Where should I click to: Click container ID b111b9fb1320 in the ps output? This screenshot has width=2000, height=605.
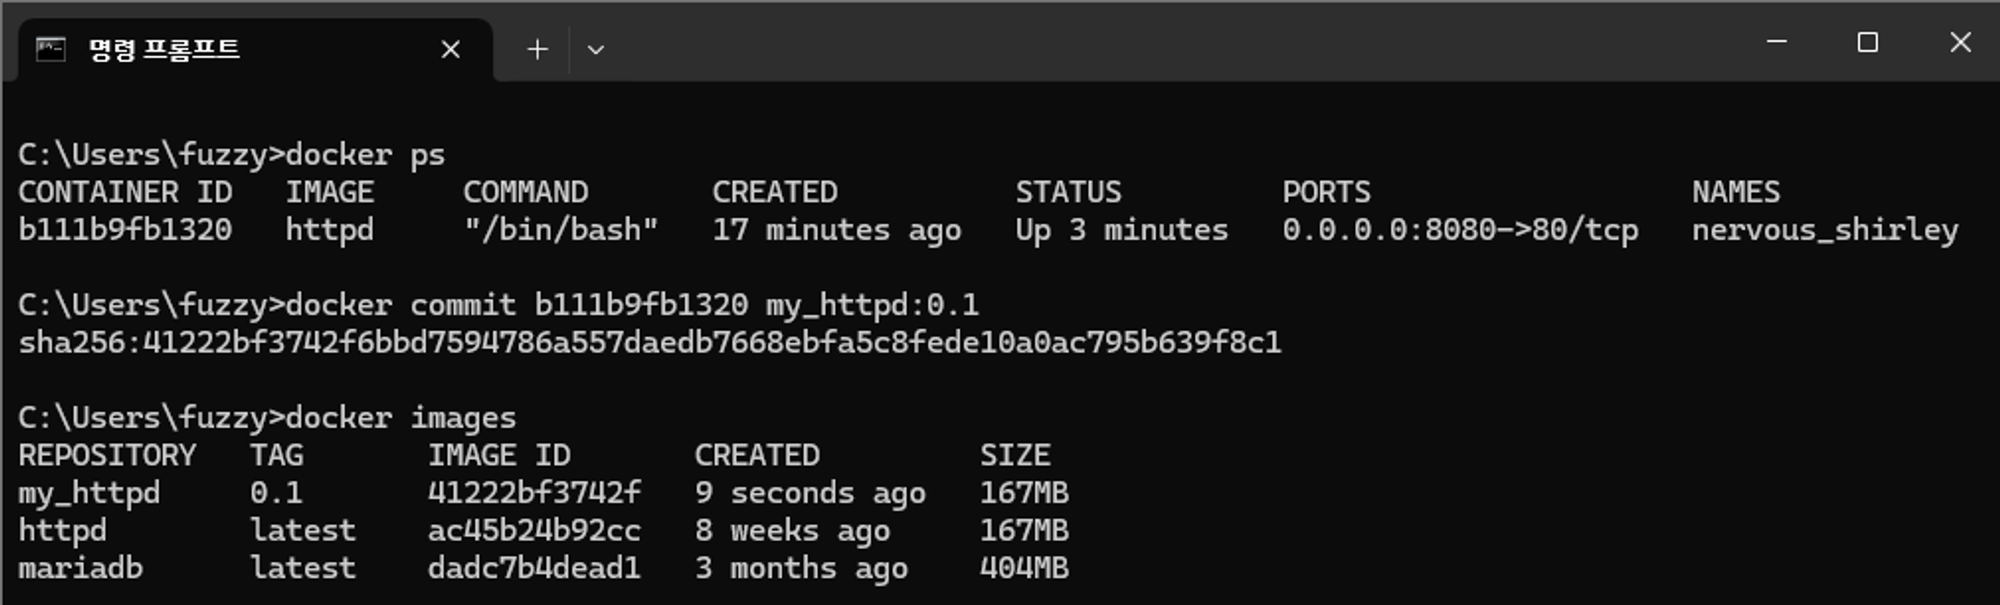[125, 230]
